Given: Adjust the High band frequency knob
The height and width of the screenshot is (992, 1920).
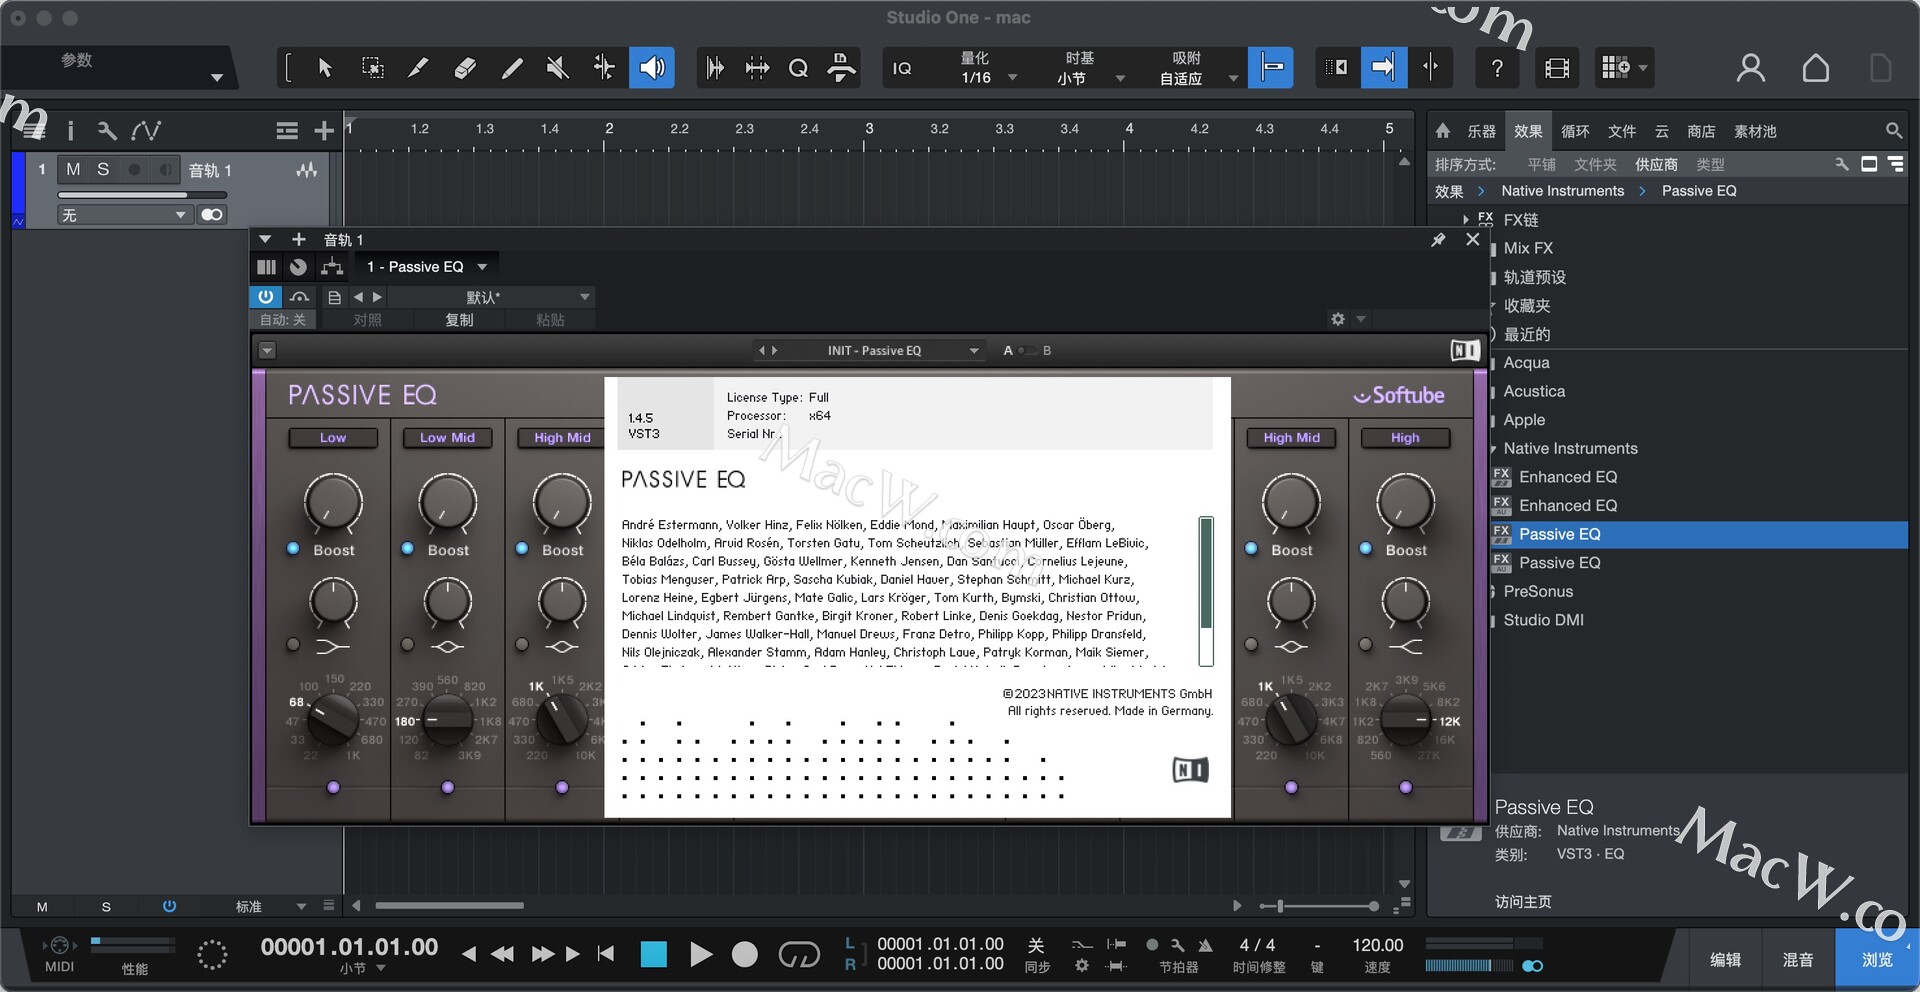Looking at the screenshot, I should (1405, 719).
